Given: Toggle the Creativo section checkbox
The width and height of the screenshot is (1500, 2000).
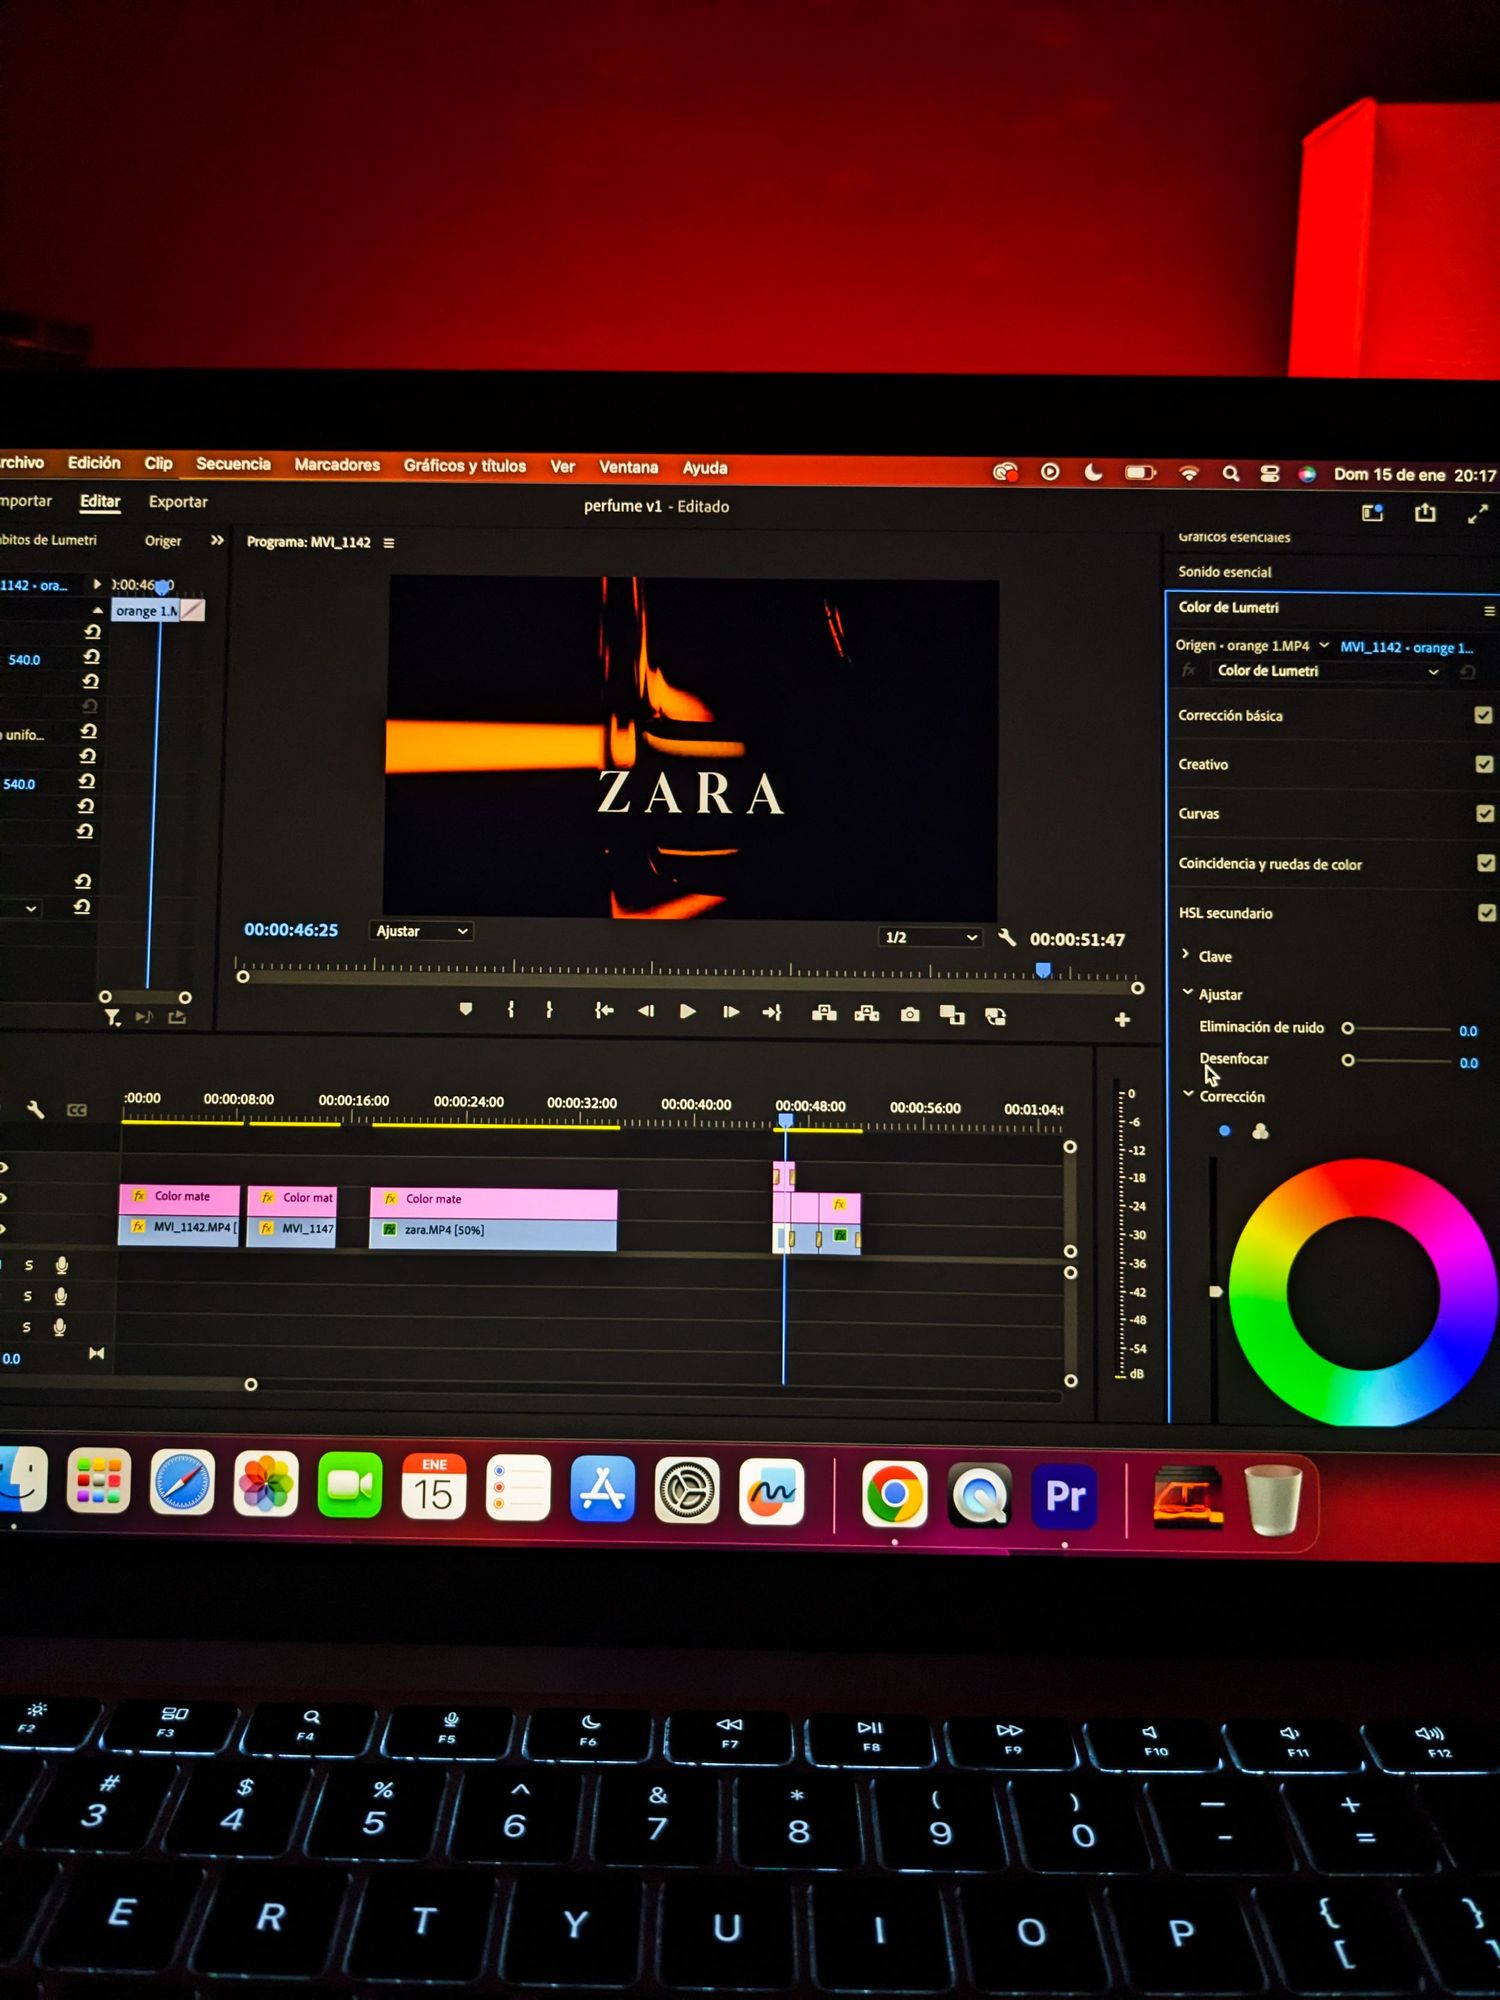Looking at the screenshot, I should click(1484, 764).
